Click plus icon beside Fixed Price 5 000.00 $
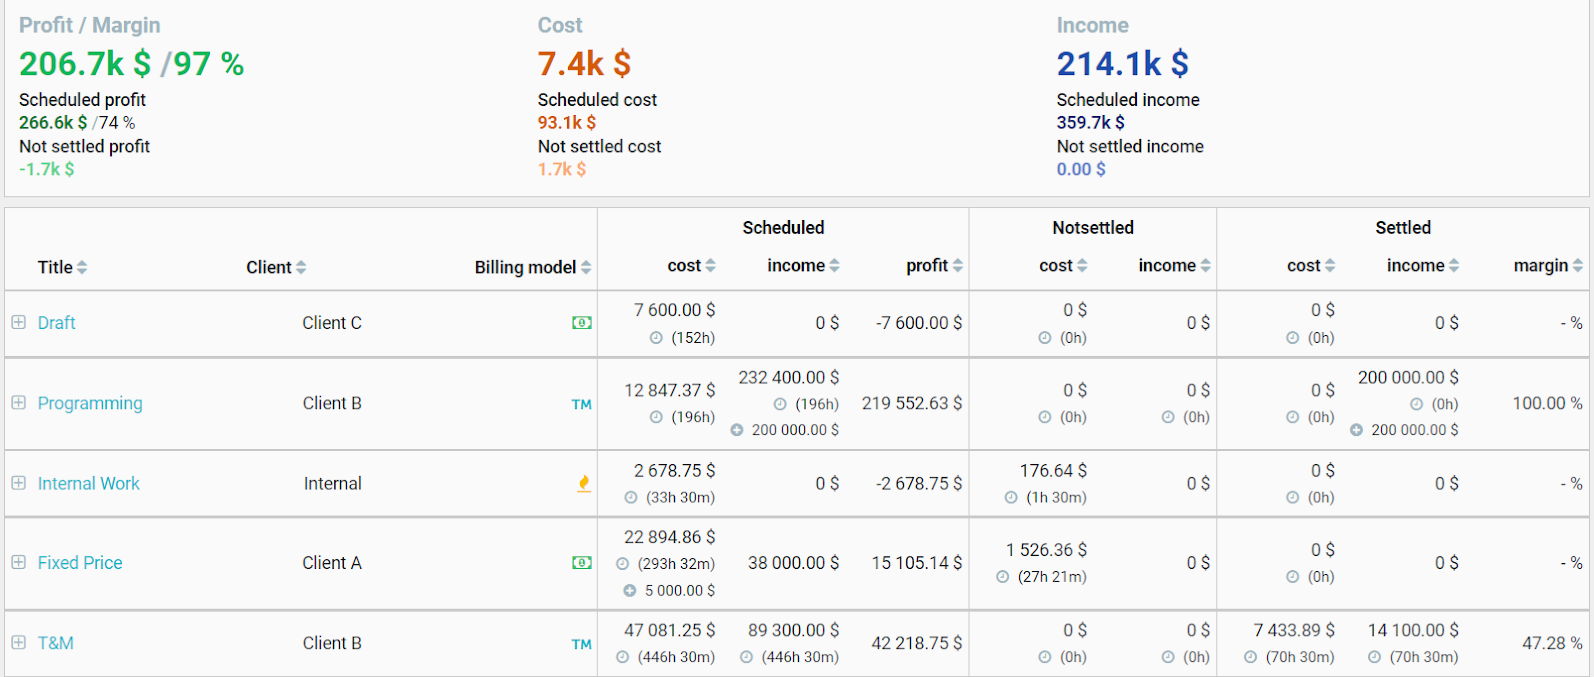1594x677 pixels. click(x=630, y=591)
